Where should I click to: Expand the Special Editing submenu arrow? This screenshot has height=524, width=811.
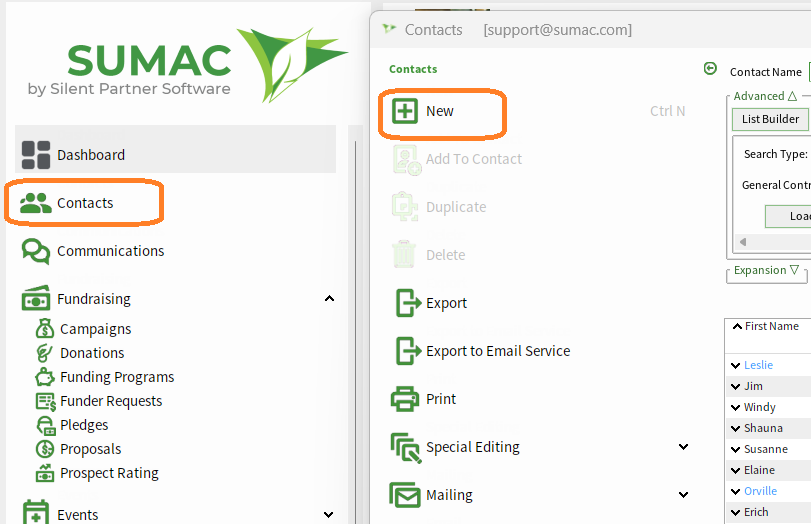coord(684,447)
